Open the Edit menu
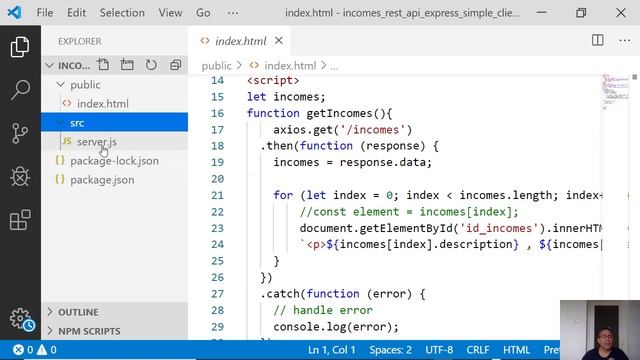The height and width of the screenshot is (360, 640). [76, 13]
